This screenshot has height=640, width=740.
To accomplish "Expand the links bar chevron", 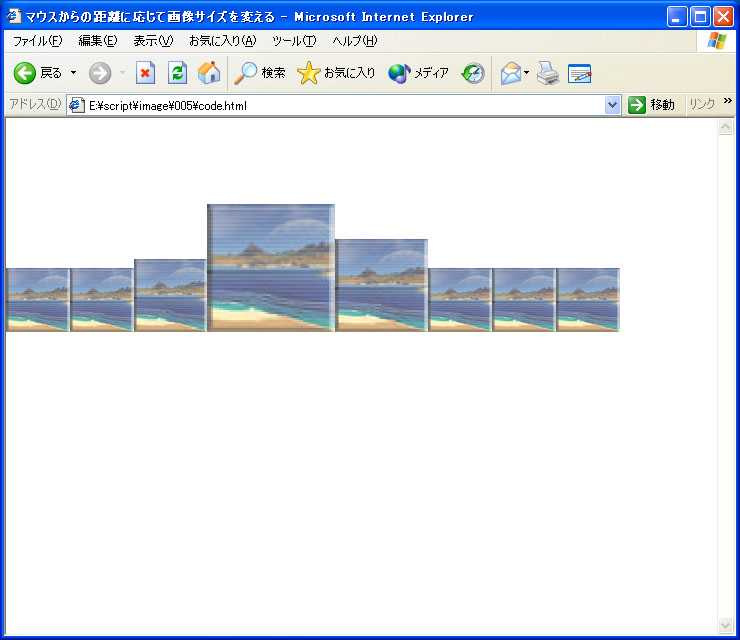I will pyautogui.click(x=727, y=102).
